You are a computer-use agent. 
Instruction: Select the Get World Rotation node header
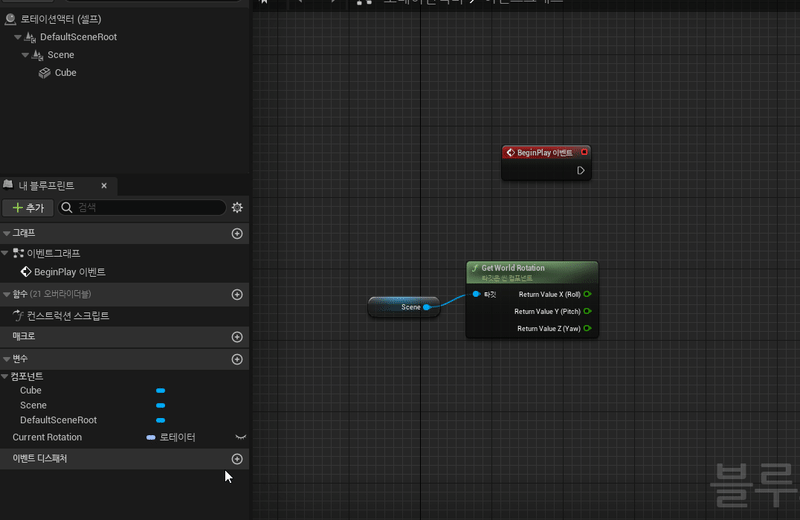532,273
